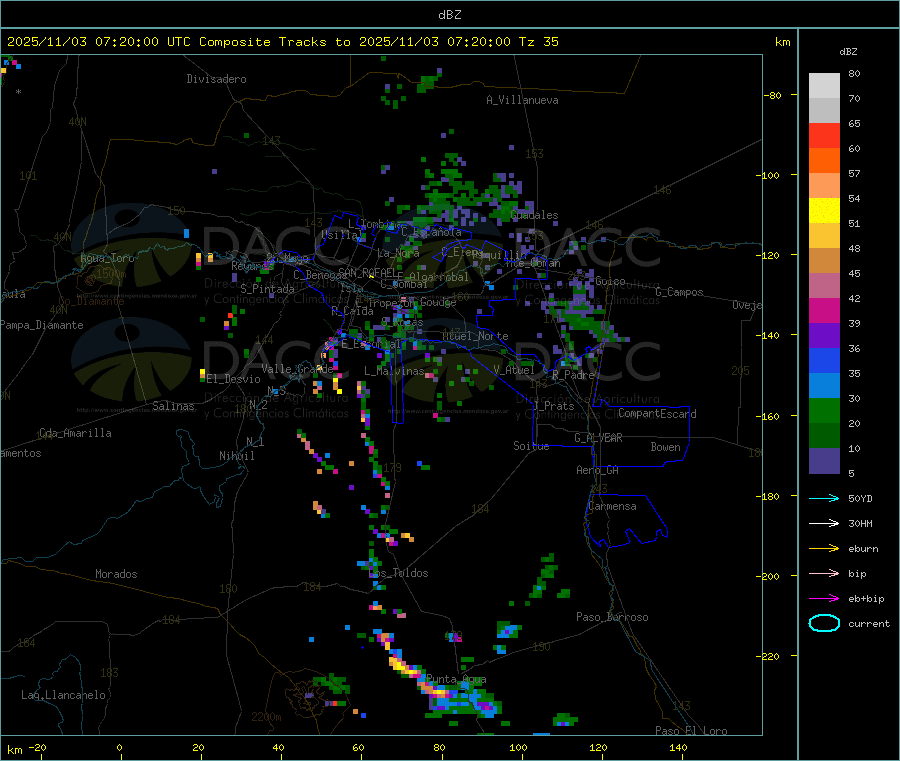
Task: Click the Punta_Agua map label
Action: 456,680
